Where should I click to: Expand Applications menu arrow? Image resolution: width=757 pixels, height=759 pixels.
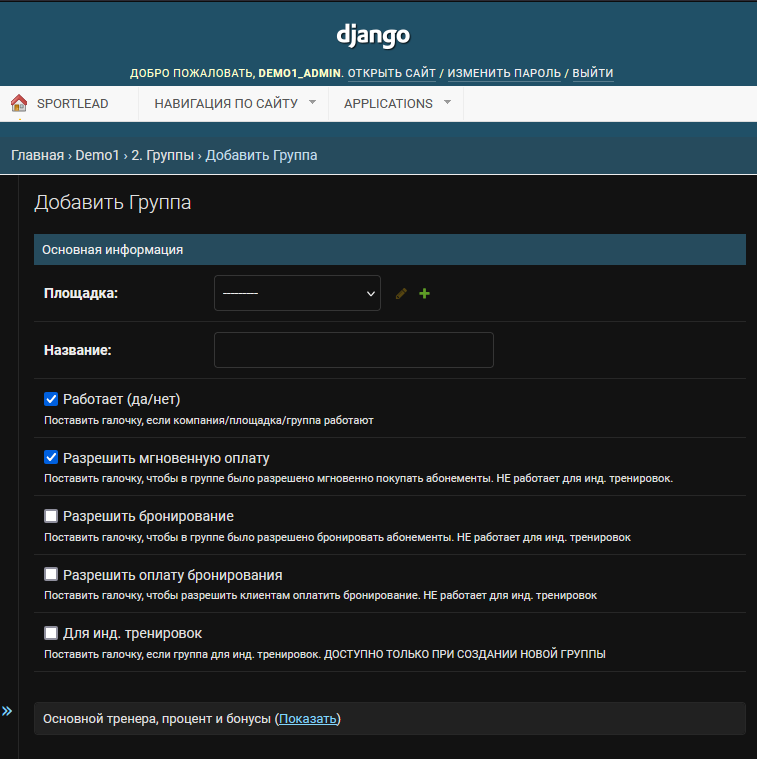point(447,102)
